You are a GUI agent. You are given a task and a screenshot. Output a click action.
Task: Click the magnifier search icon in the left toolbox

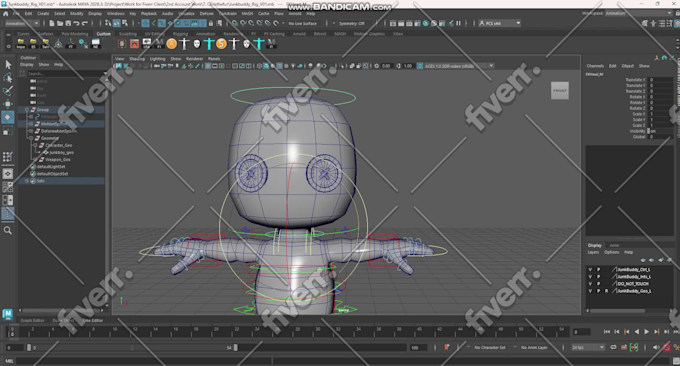[8, 230]
